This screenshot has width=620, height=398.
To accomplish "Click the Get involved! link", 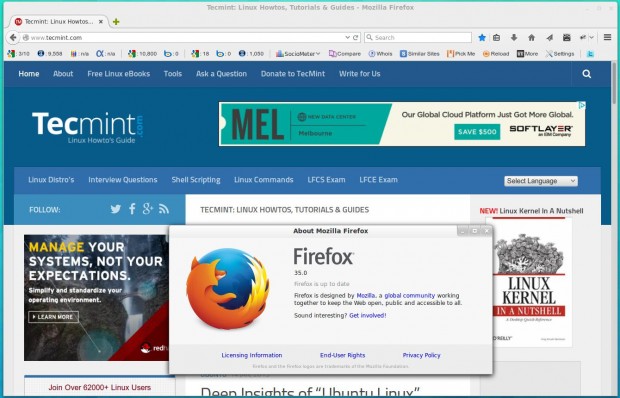I will [x=368, y=315].
